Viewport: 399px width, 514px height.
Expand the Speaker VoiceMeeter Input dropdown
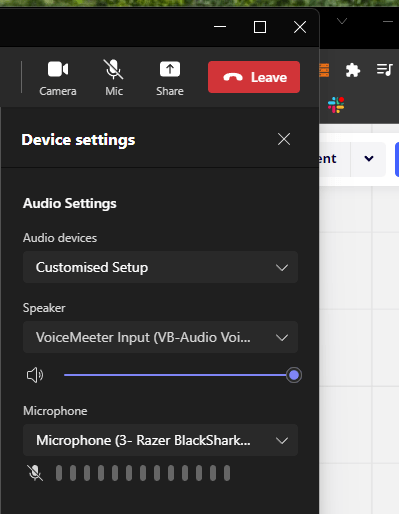click(x=160, y=337)
